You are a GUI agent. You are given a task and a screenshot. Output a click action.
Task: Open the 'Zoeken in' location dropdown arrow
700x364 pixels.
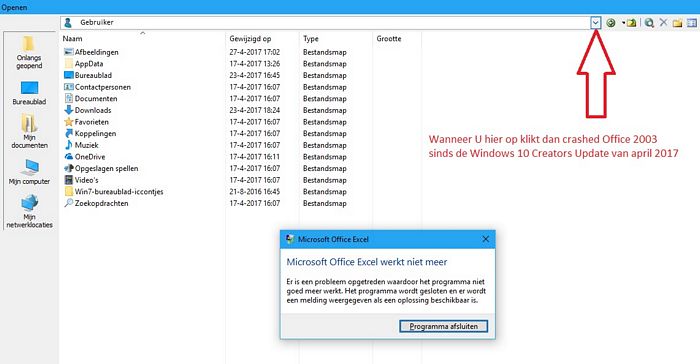[x=596, y=22]
